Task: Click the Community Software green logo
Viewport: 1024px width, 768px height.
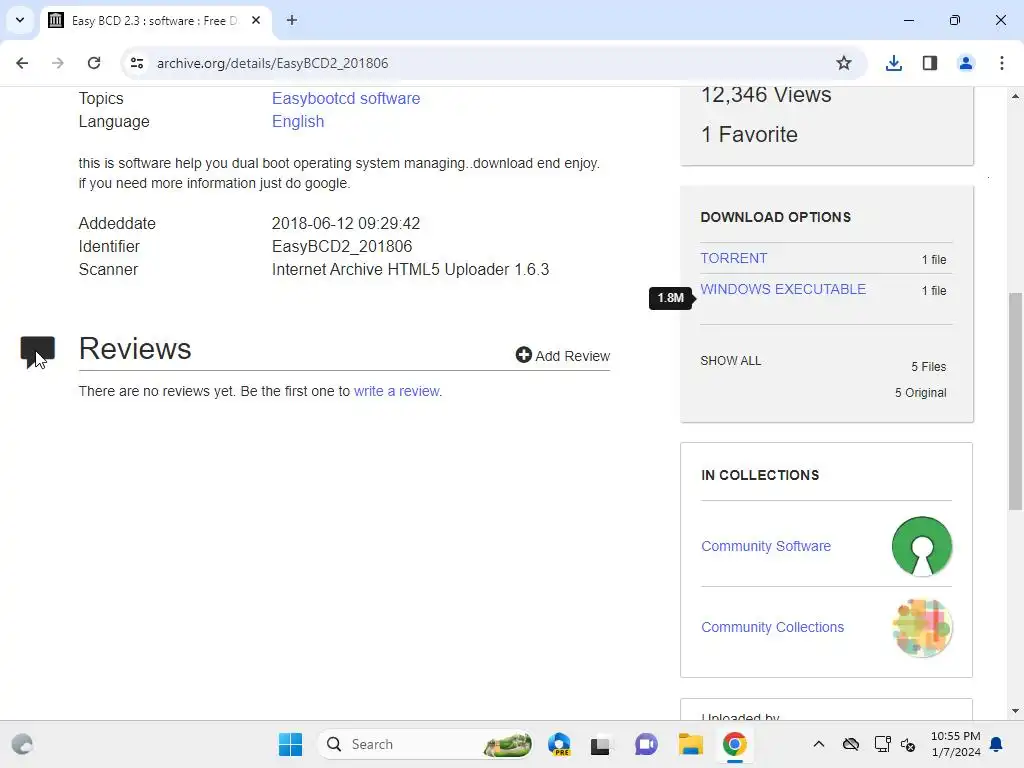Action: (921, 547)
